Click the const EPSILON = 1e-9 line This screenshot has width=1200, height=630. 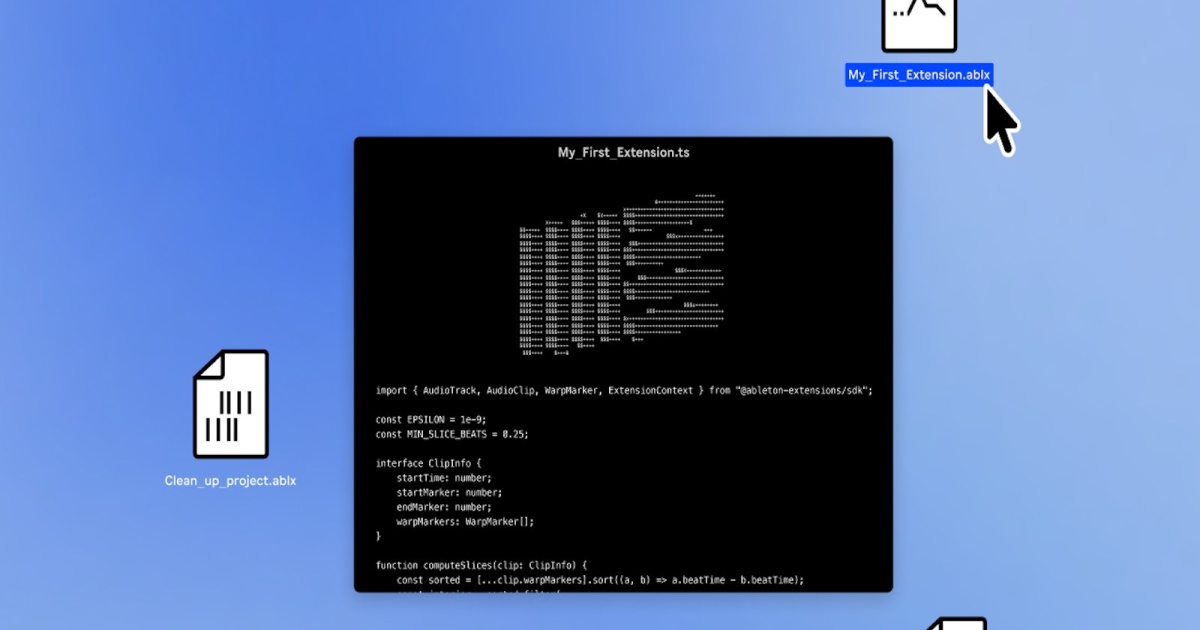pos(431,420)
